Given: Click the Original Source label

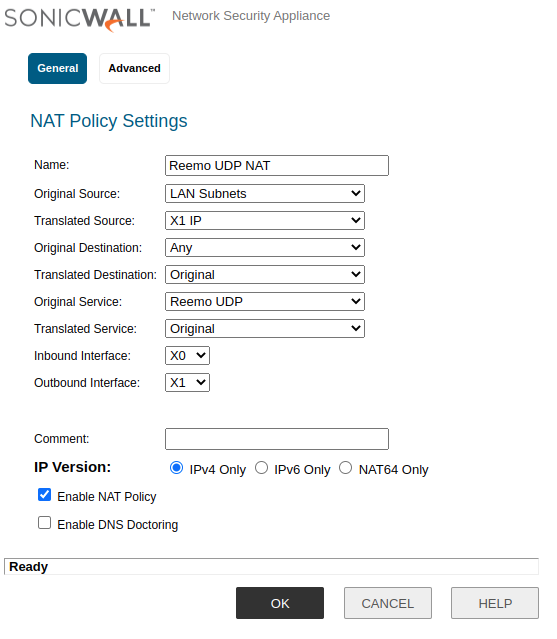Looking at the screenshot, I should [x=77, y=194].
